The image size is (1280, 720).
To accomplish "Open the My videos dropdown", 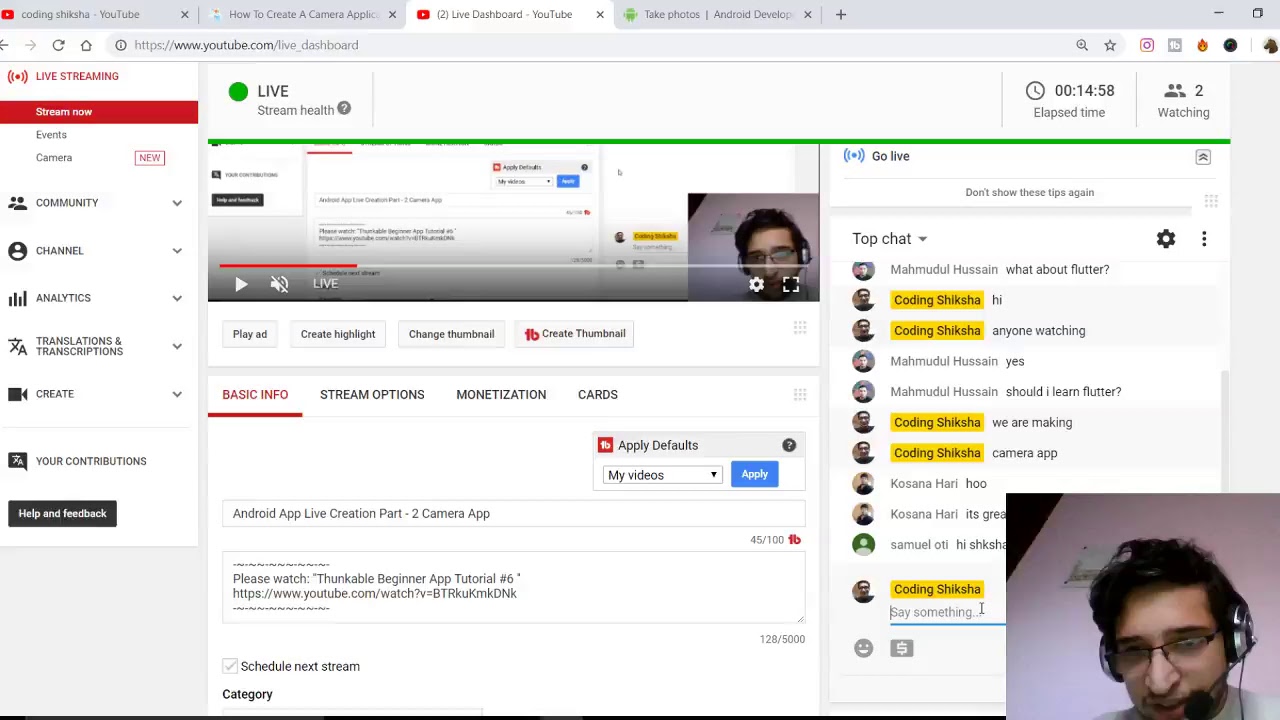I will [x=662, y=475].
